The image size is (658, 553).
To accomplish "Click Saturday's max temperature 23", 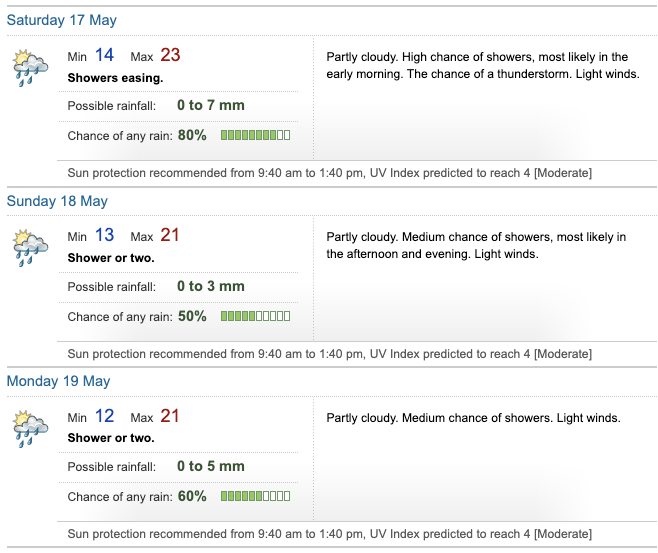I will click(x=170, y=55).
